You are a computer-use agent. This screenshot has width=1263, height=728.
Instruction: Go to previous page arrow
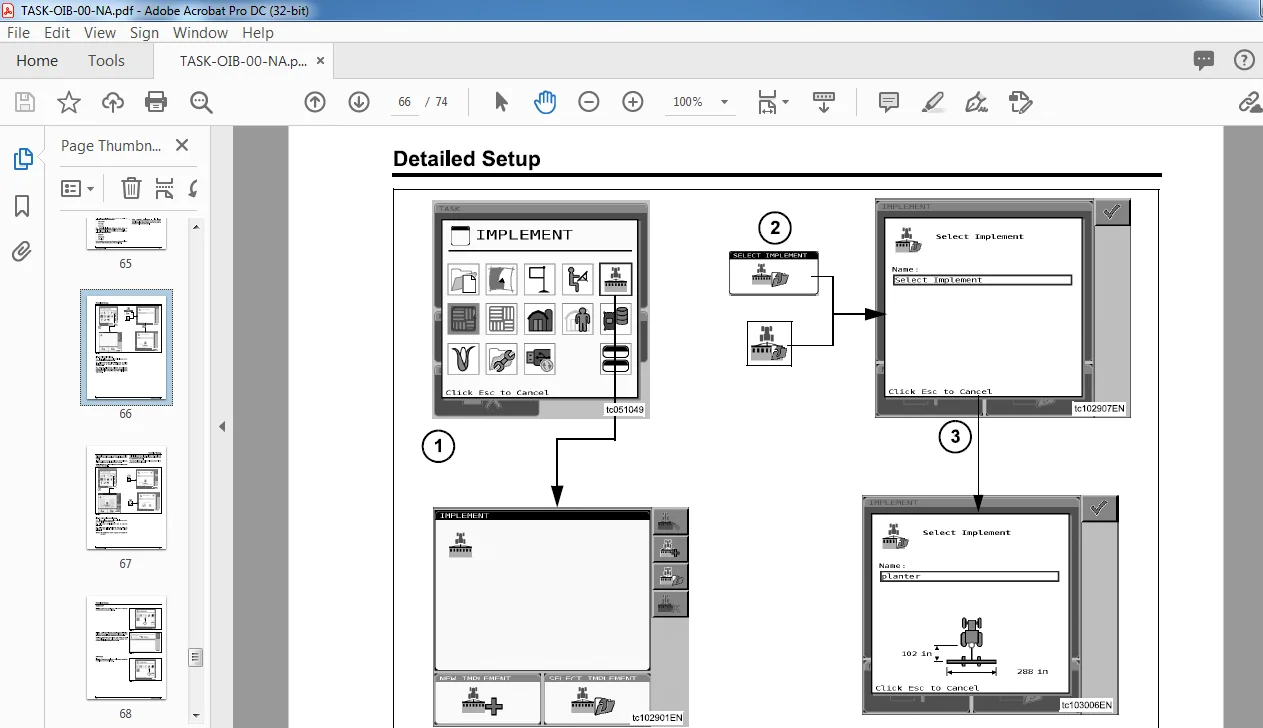[315, 102]
